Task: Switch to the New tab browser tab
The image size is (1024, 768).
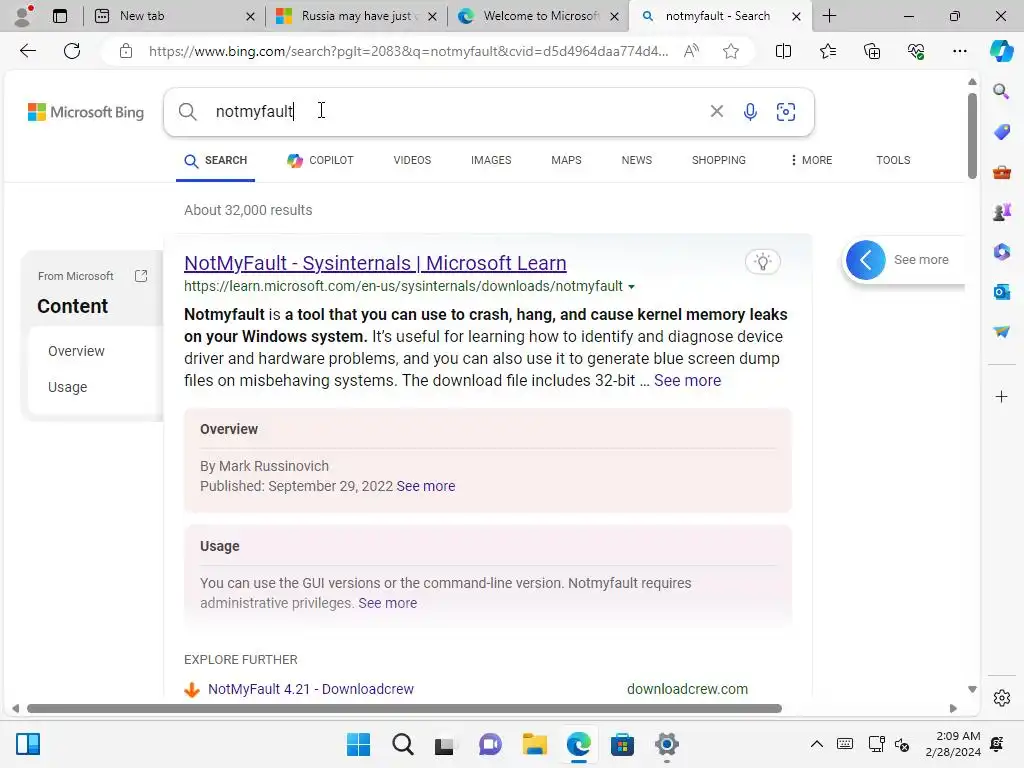Action: pos(174,16)
